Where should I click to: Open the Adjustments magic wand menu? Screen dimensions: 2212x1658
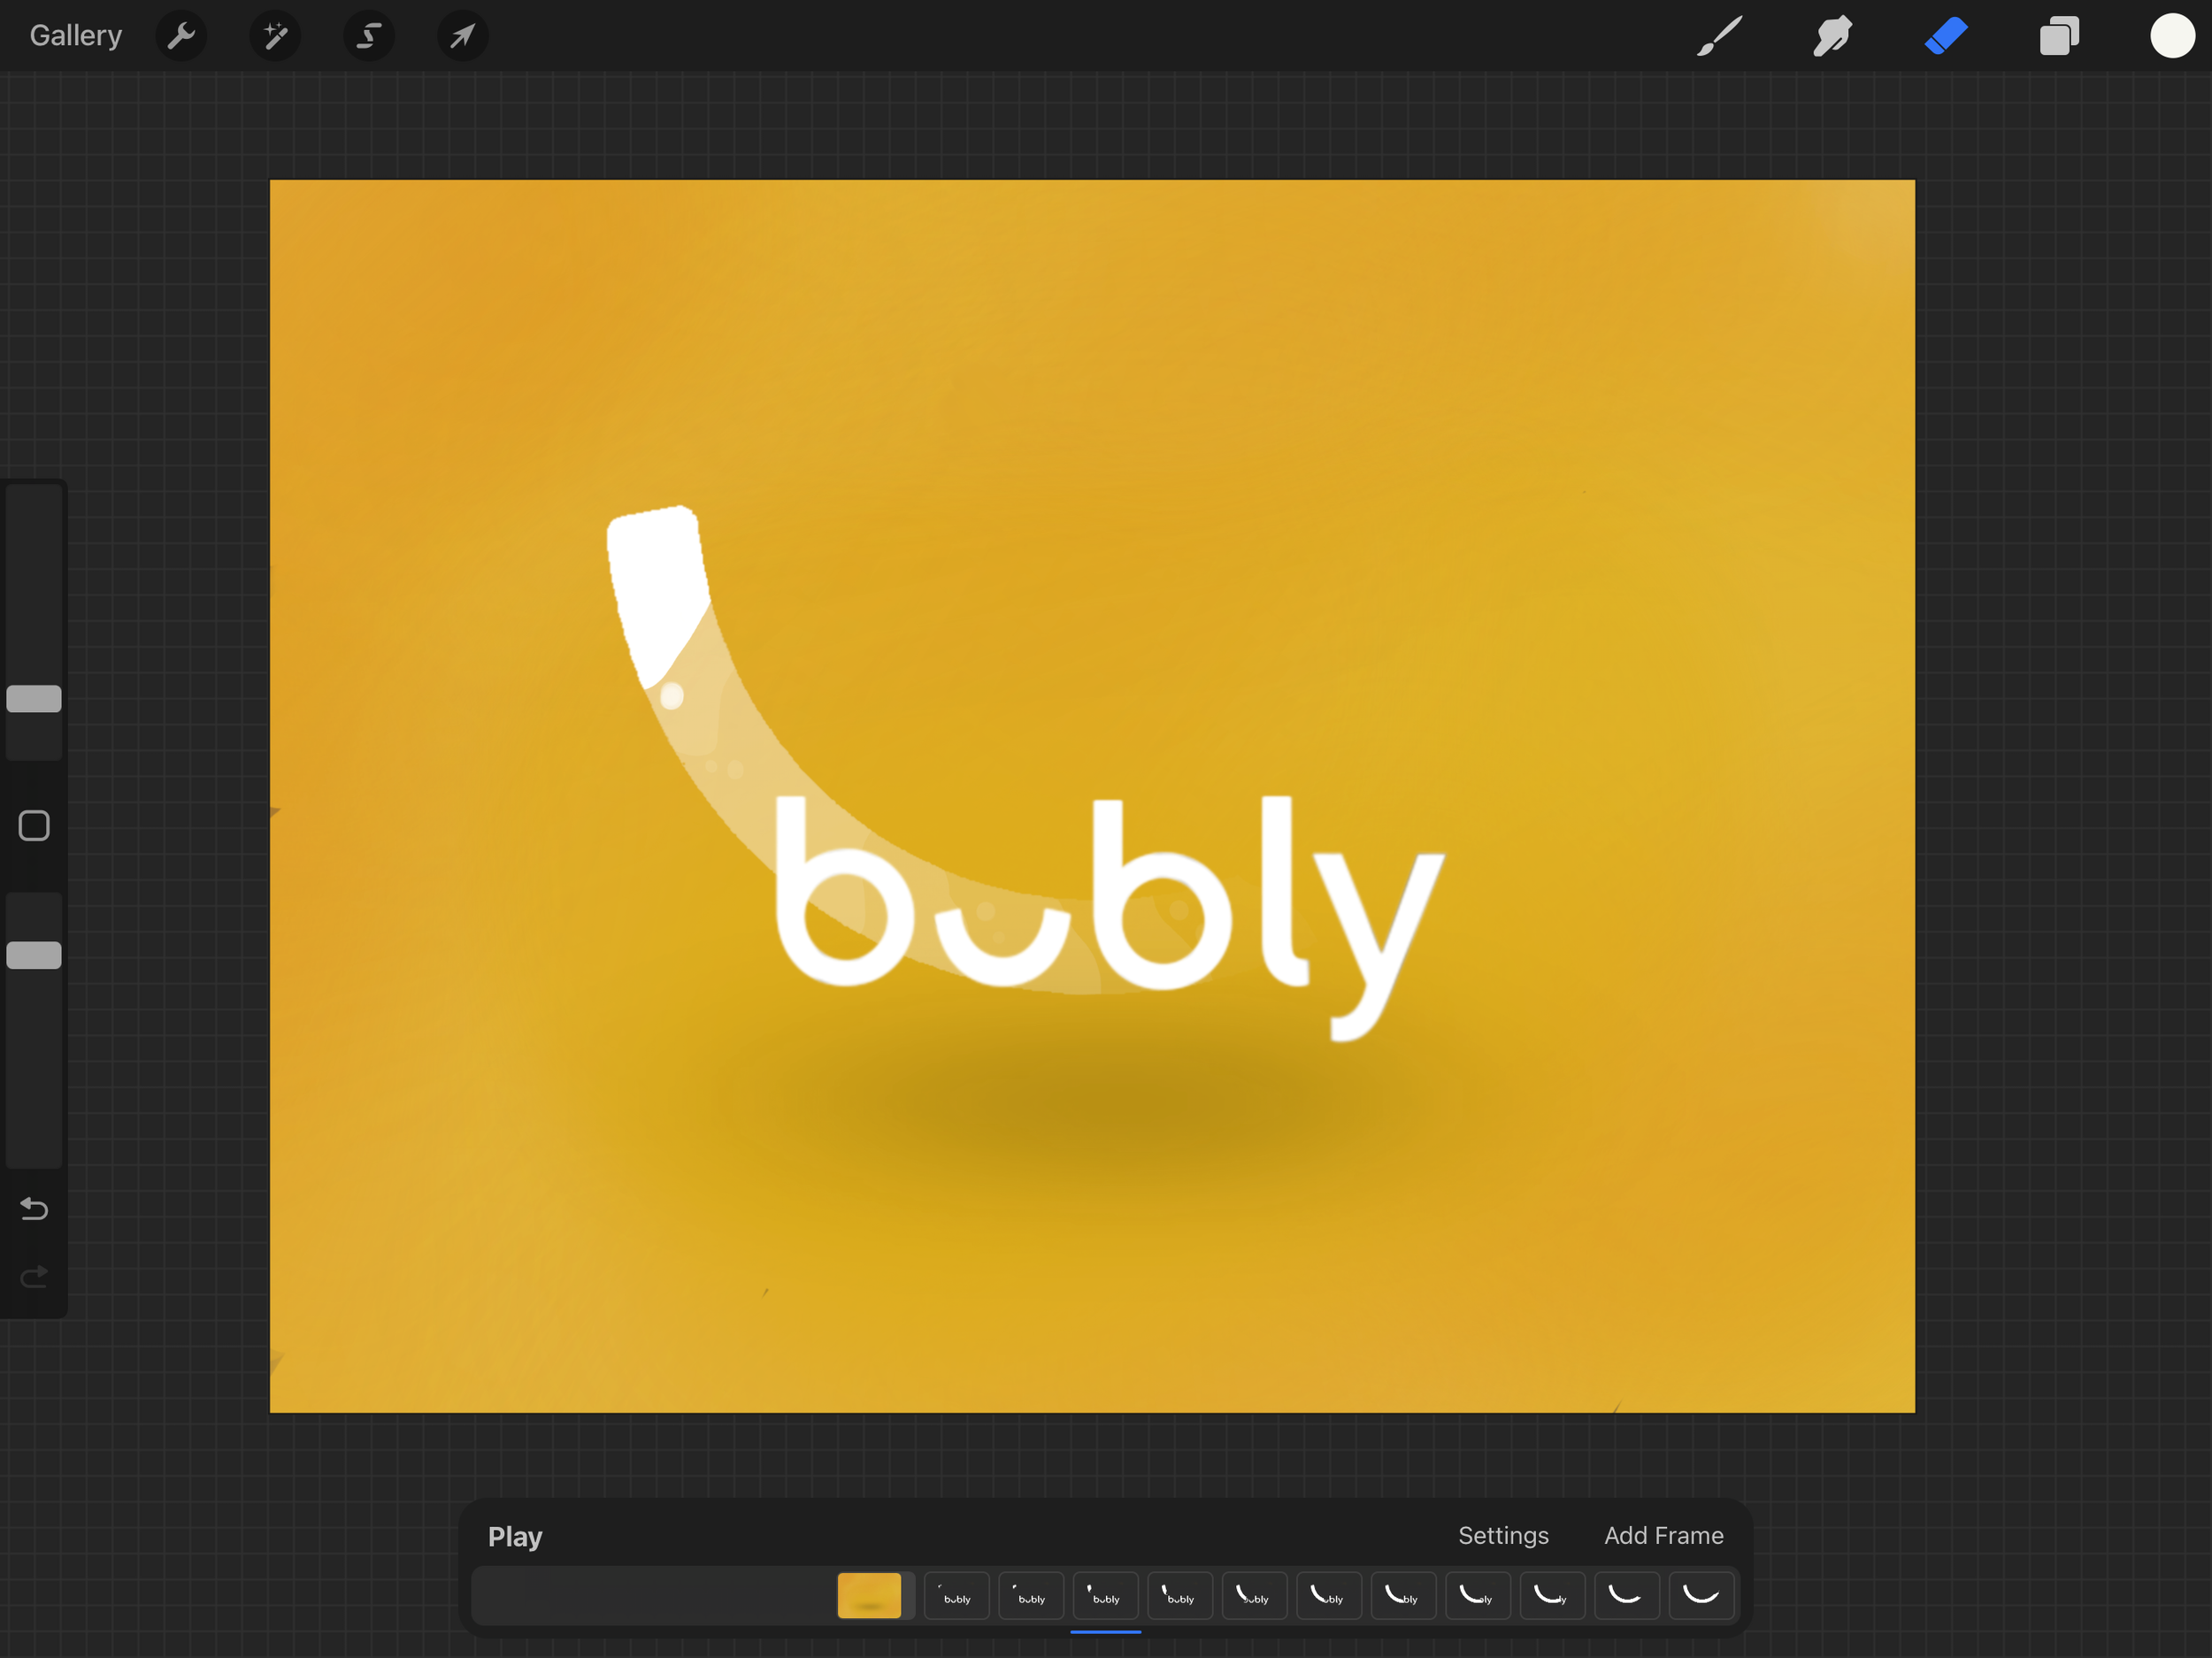tap(275, 36)
